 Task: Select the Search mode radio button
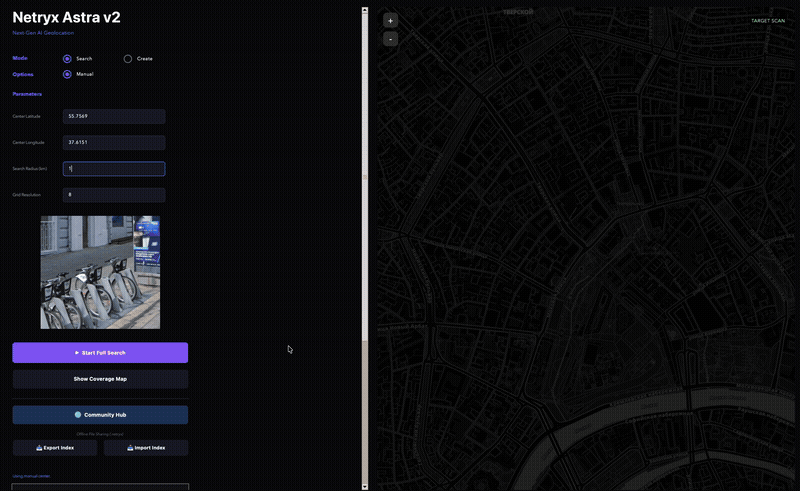(67, 59)
